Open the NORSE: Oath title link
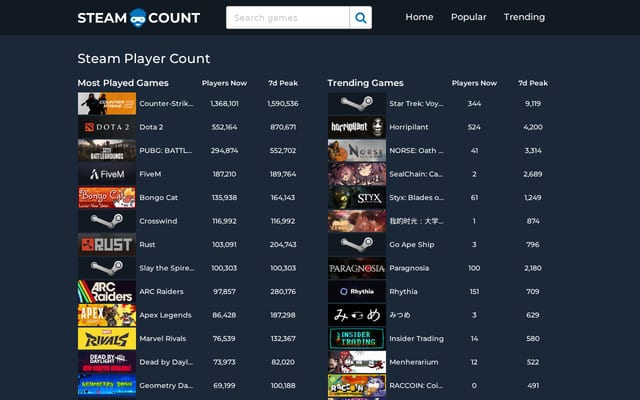Screen dimensions: 640x400 click(416, 151)
